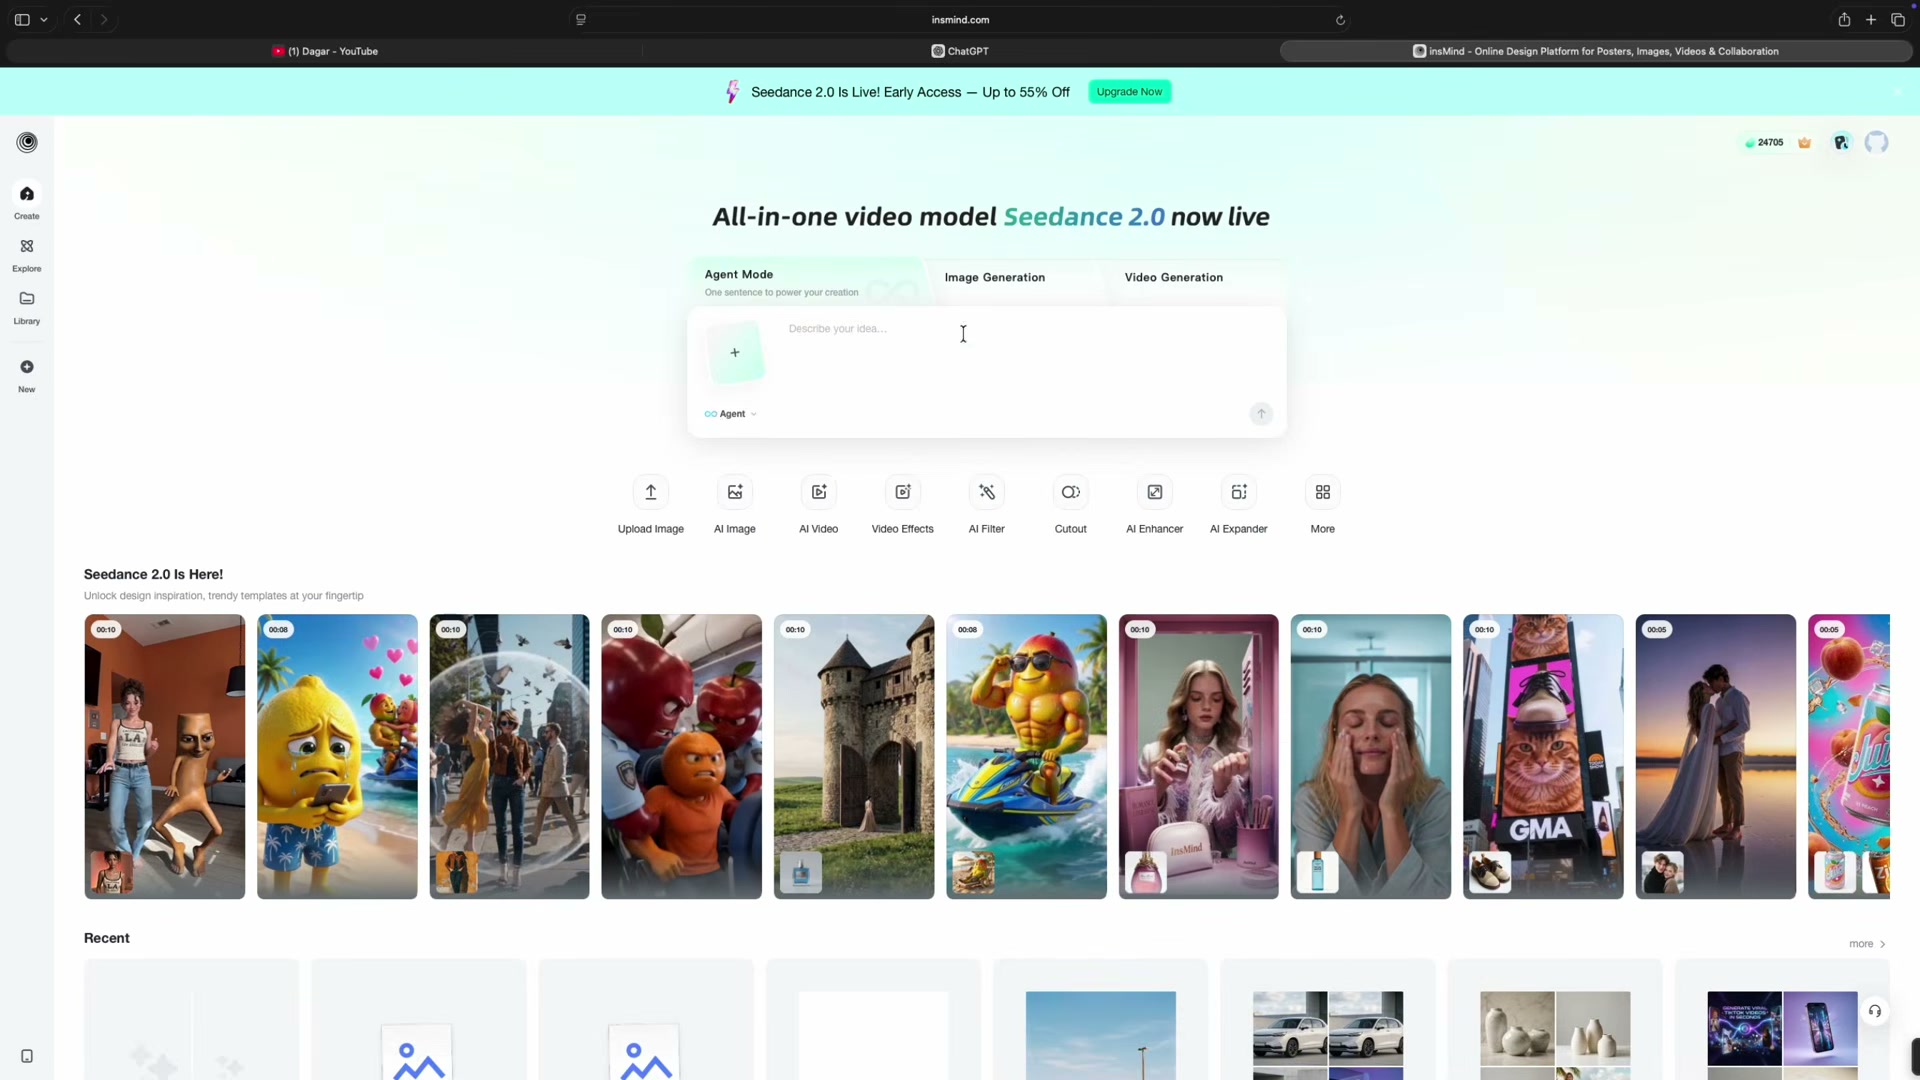Open the AI Enhancer tool
Viewport: 1920px width, 1080px height.
1155,505
